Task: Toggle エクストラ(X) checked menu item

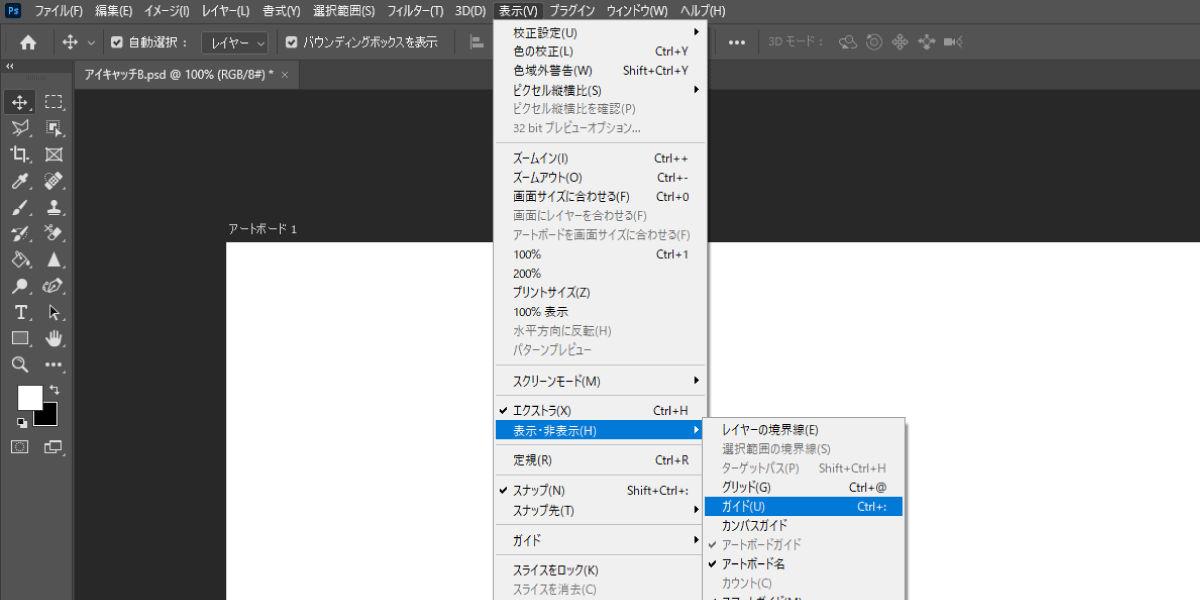Action: [601, 410]
